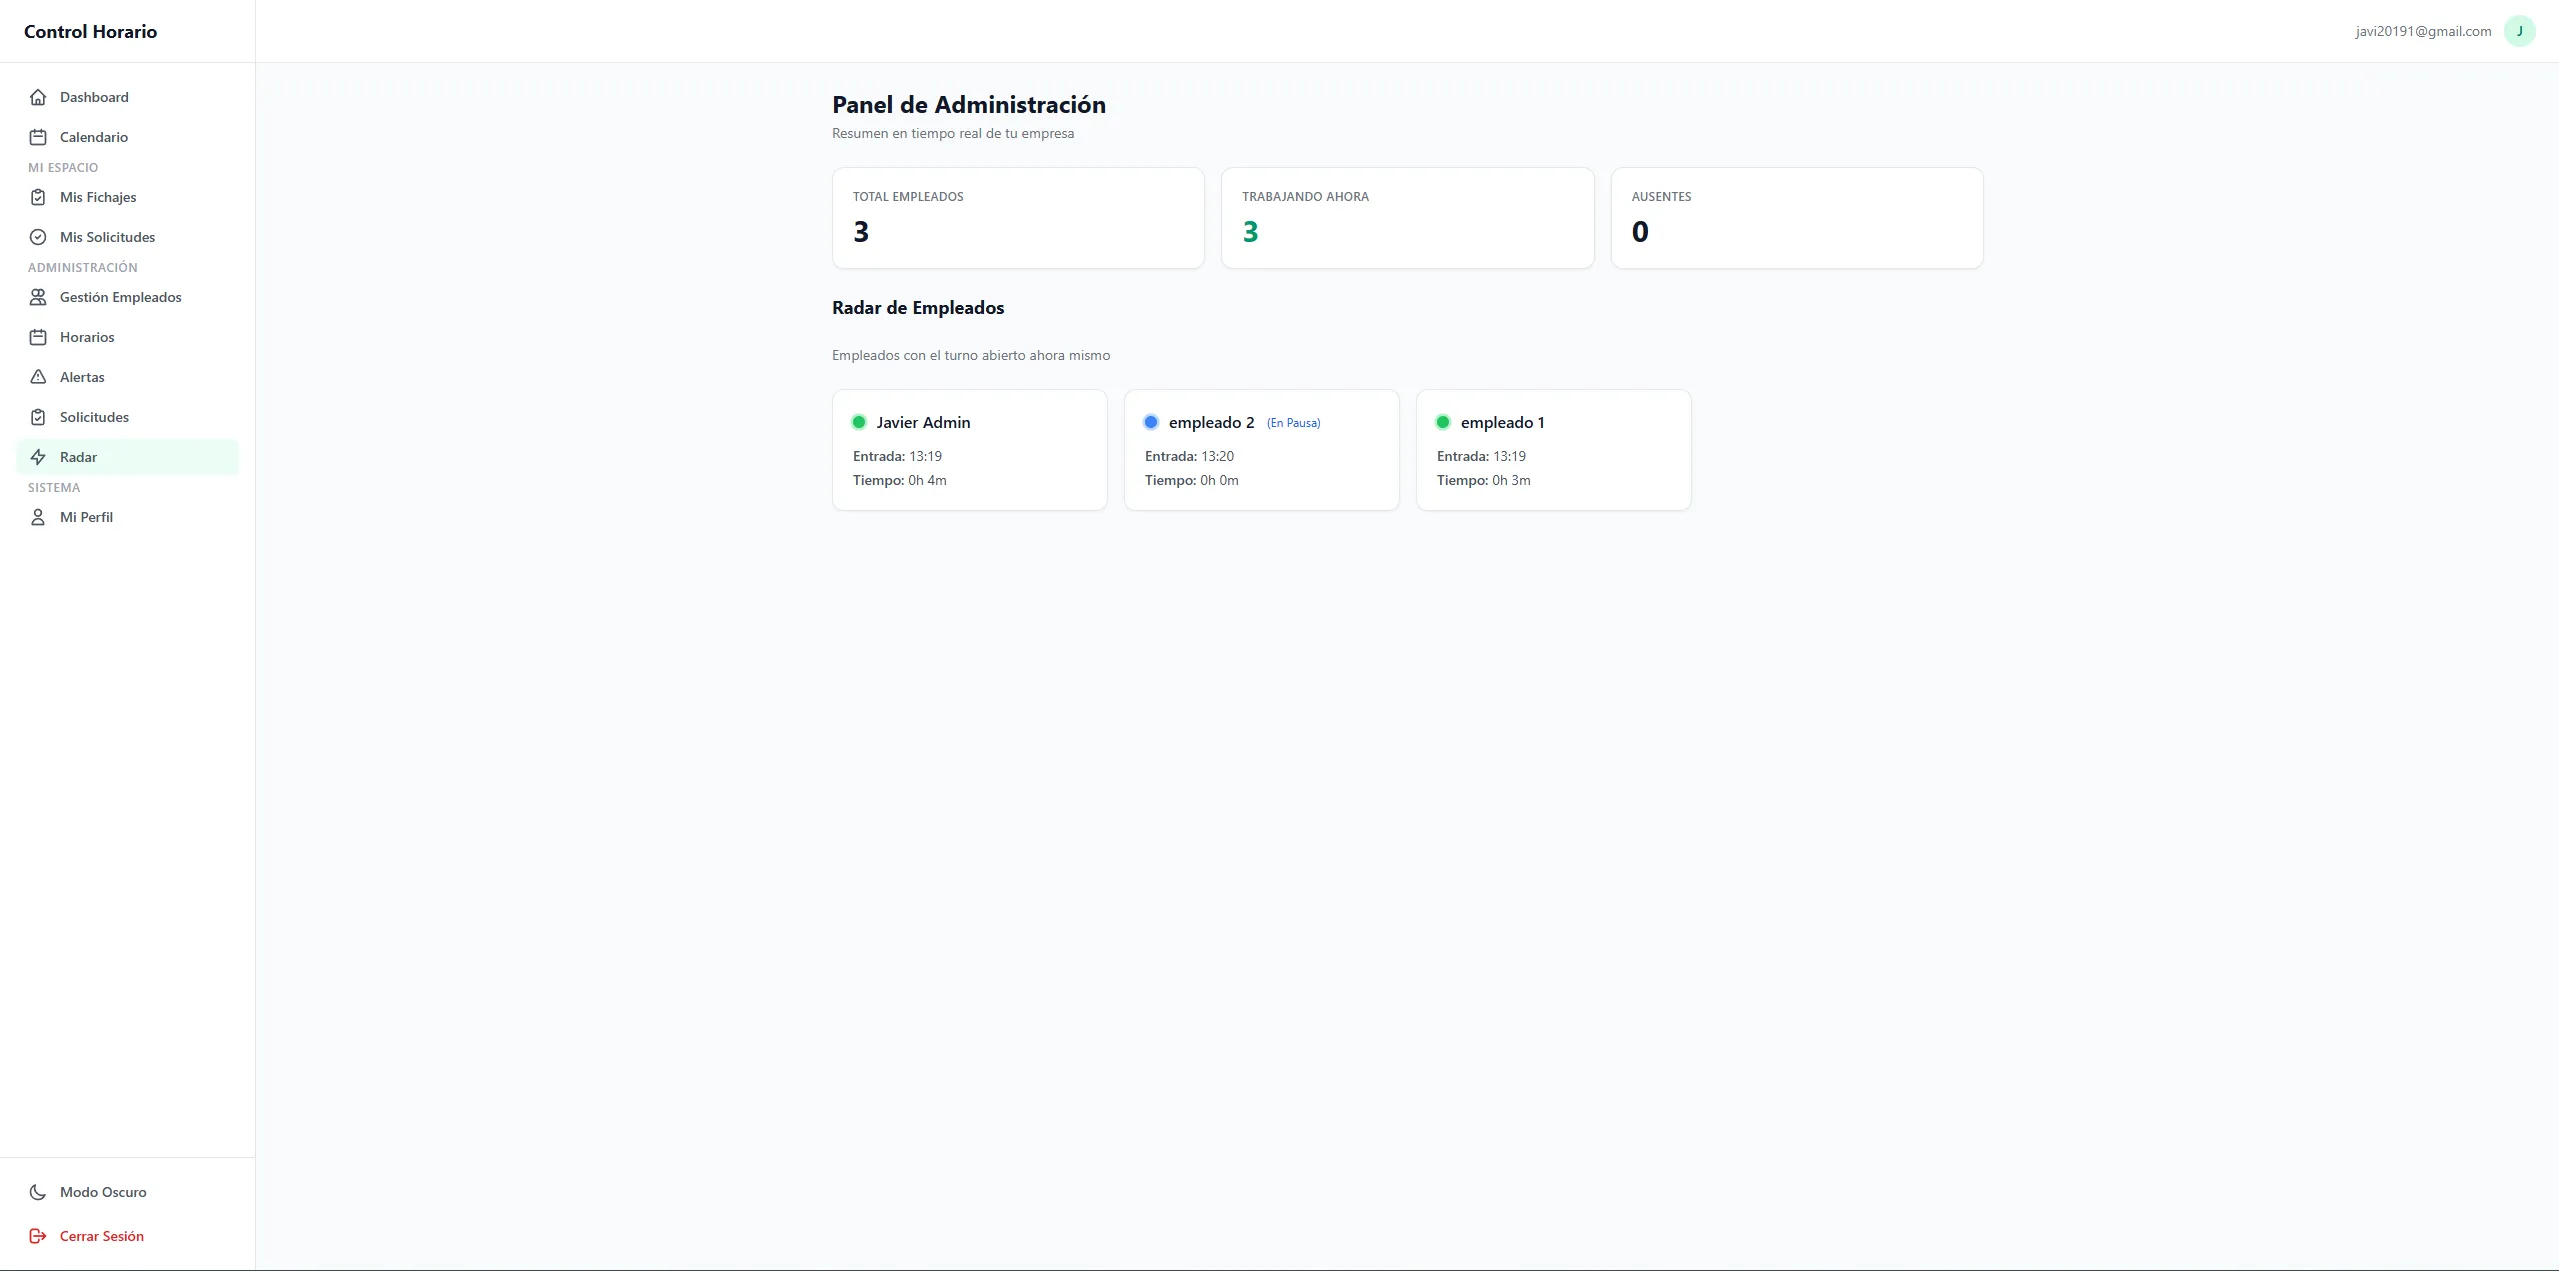This screenshot has height=1271, width=2559.
Task: Click the Solicitudes clipboard icon
Action: [x=38, y=417]
